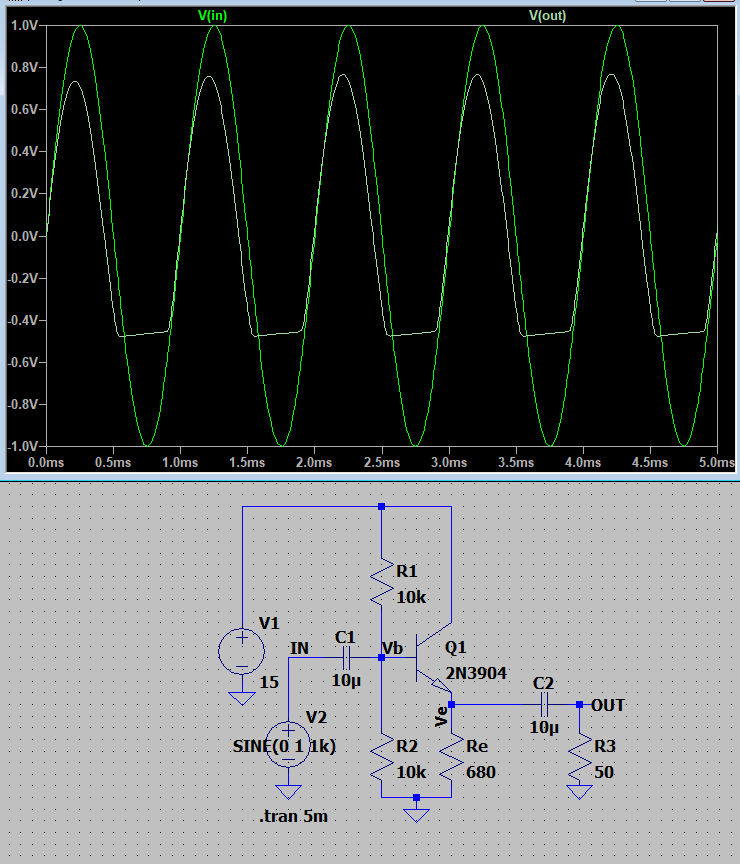Select the V2 sine source symbol
740x864 pixels.
(288, 744)
